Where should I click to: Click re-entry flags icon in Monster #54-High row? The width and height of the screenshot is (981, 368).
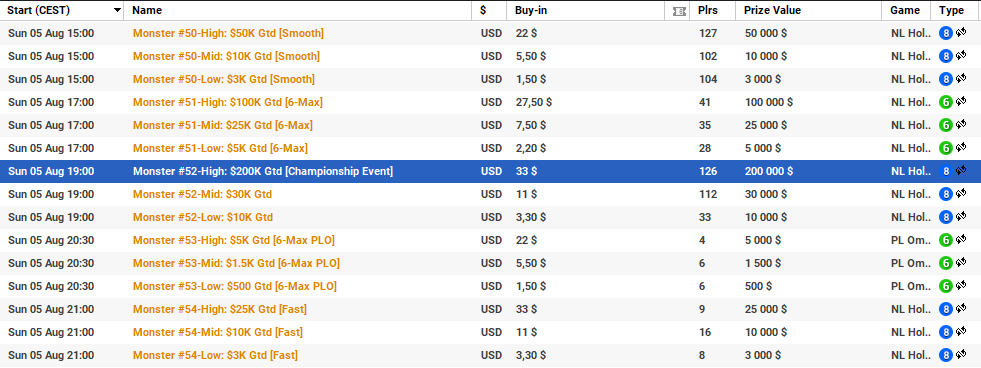[961, 308]
